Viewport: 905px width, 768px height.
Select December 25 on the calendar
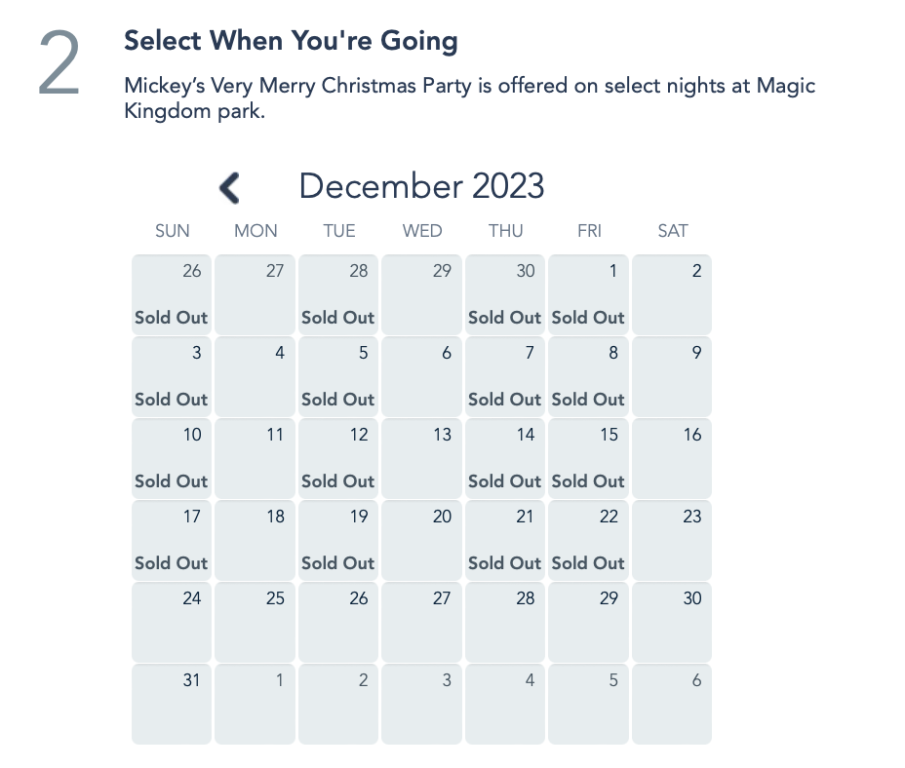(255, 622)
